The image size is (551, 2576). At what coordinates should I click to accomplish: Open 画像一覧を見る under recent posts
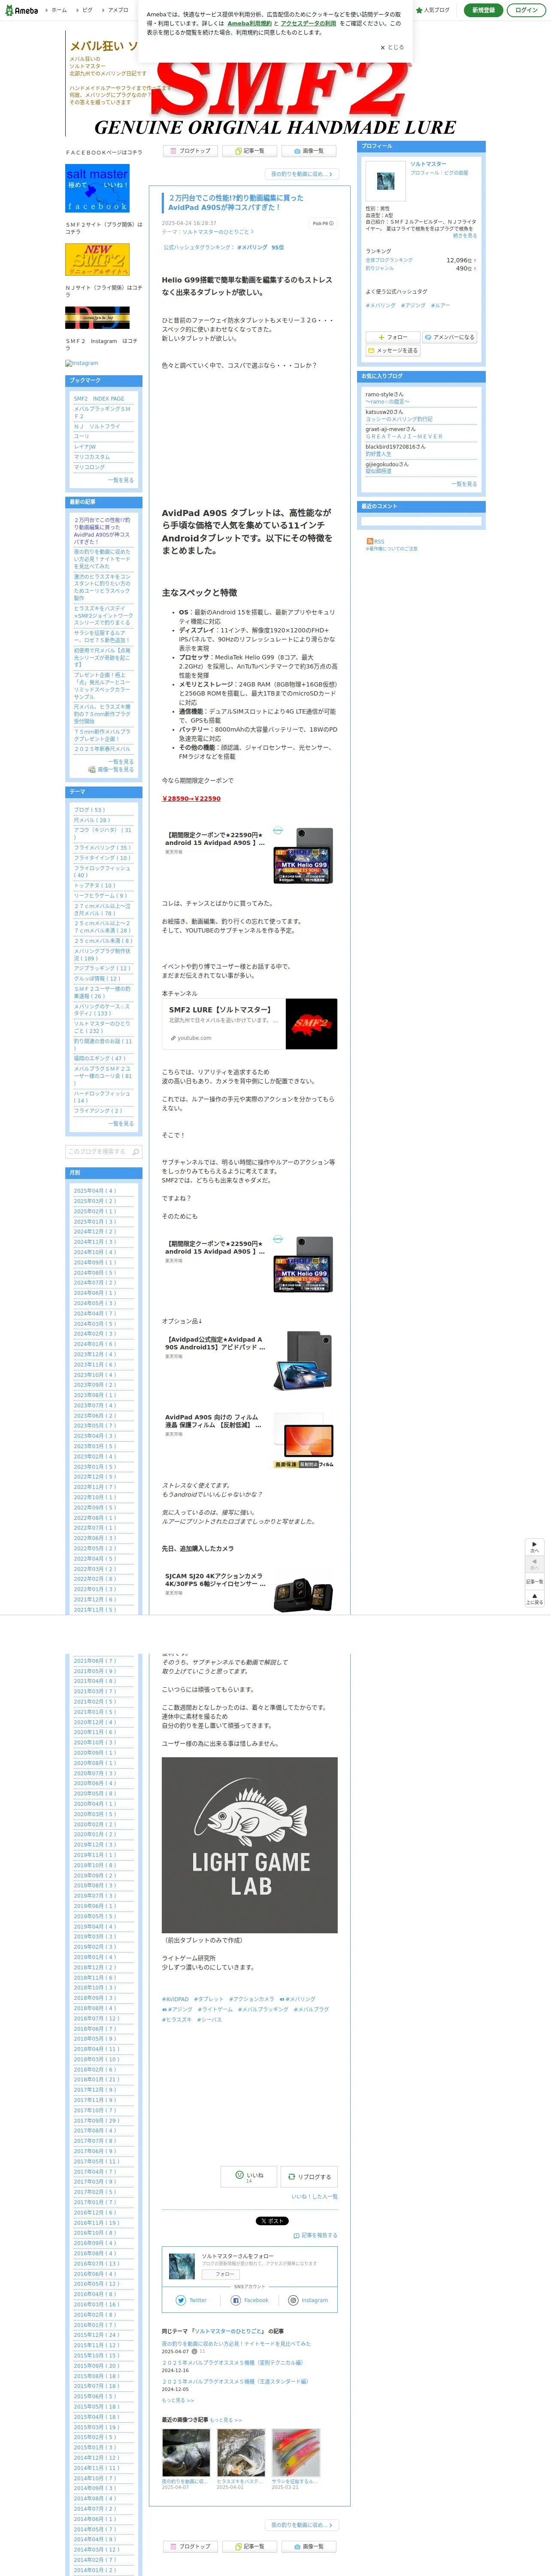pyautogui.click(x=112, y=770)
